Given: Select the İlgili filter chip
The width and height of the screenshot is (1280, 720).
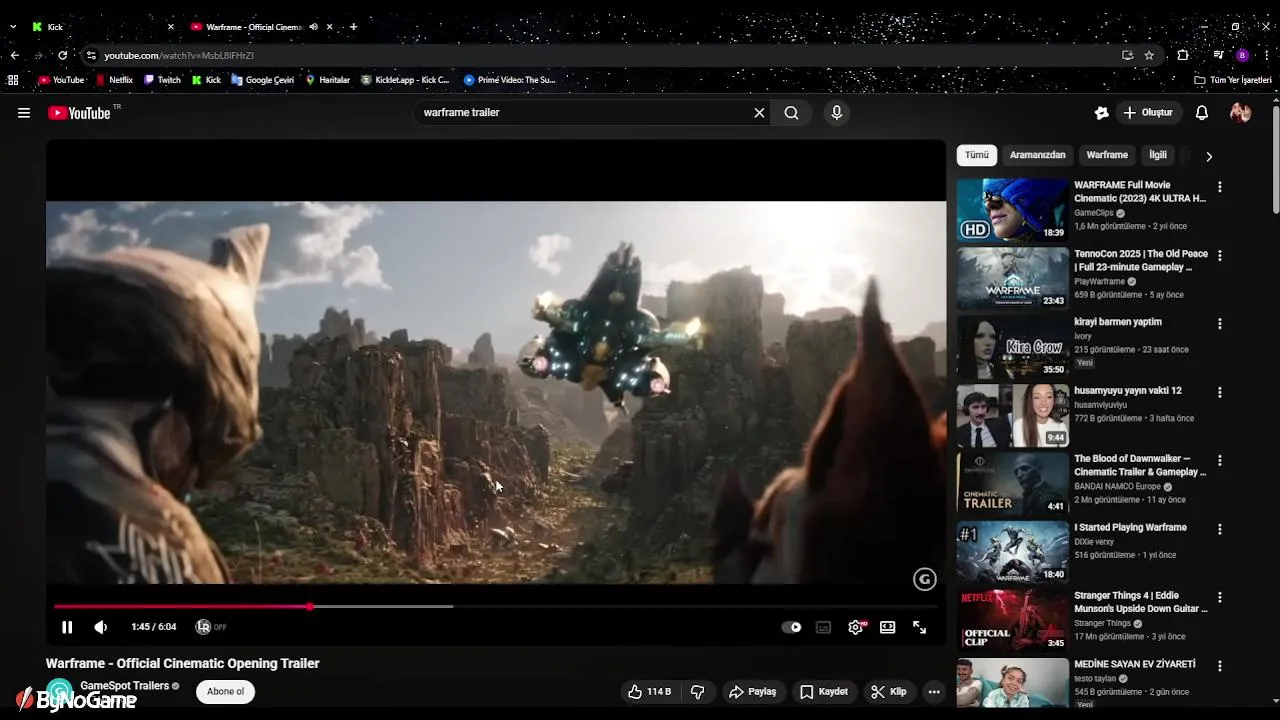Looking at the screenshot, I should pyautogui.click(x=1158, y=155).
